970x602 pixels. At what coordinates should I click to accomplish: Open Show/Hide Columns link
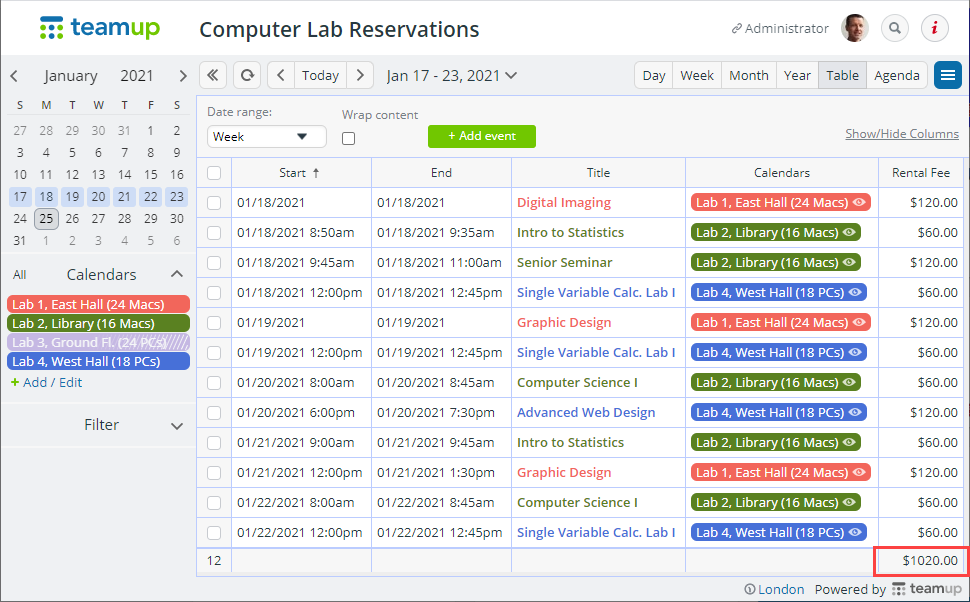pyautogui.click(x=901, y=134)
